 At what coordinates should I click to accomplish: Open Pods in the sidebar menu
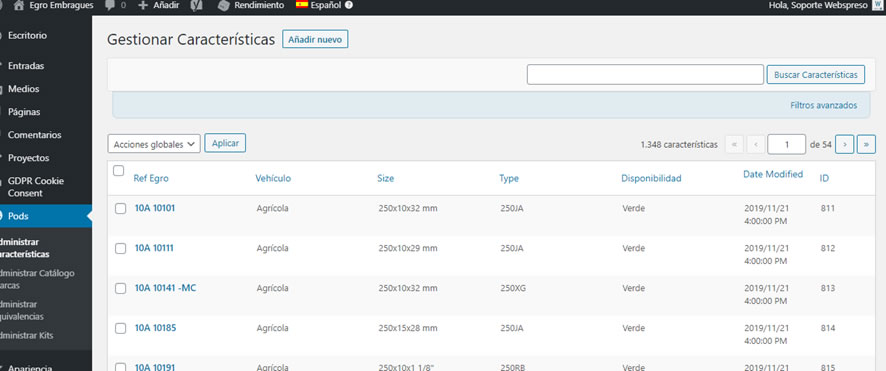click(x=46, y=216)
